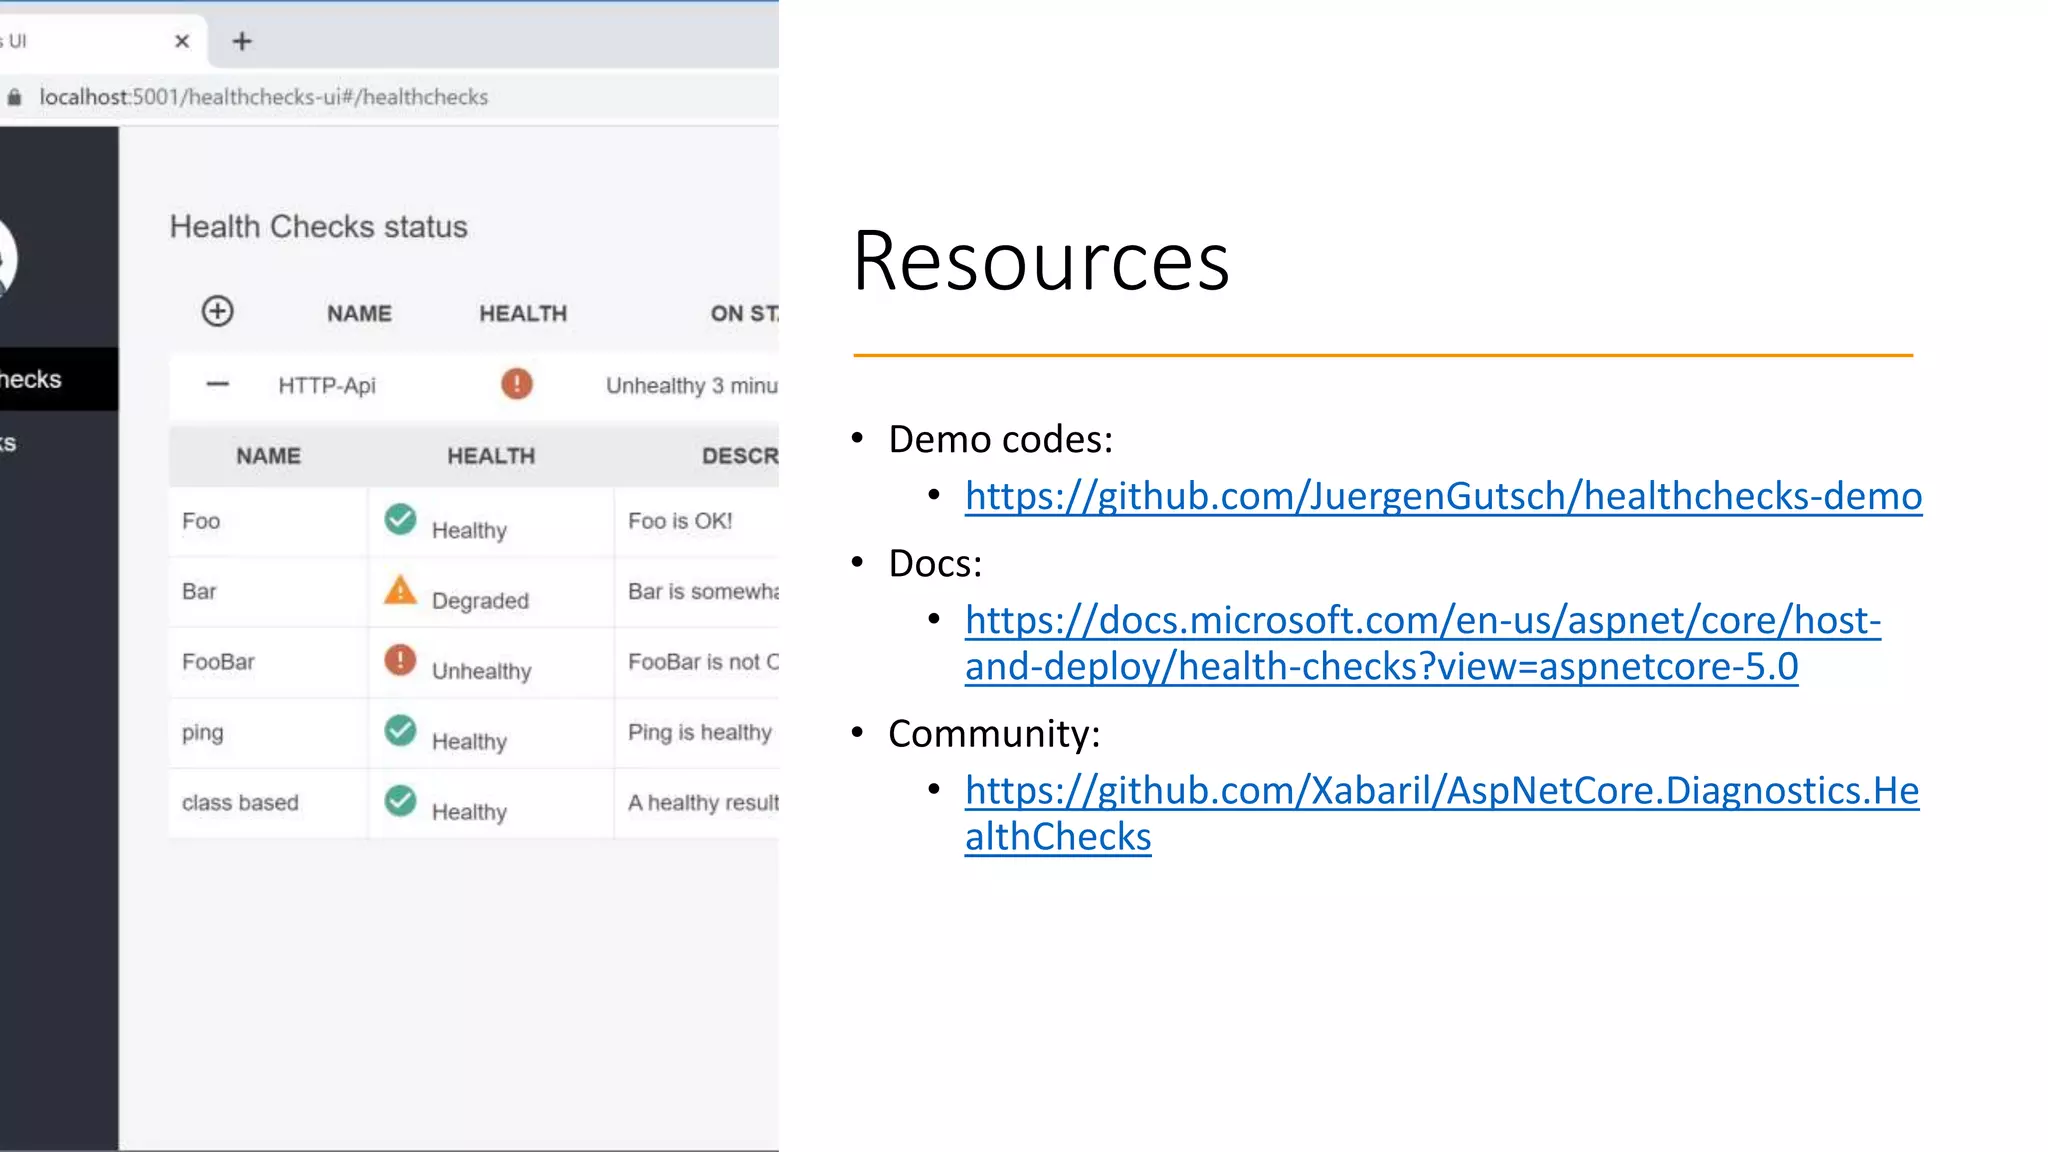Click 'Foo is OK!' description

point(680,521)
